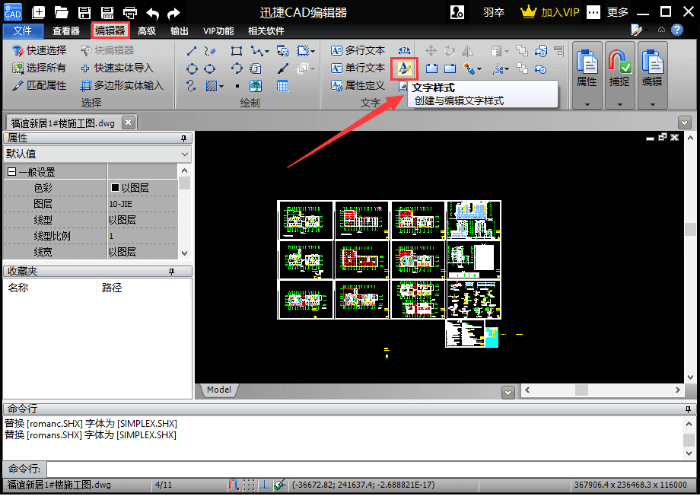Select the Point tool in Draw group
Viewport: 700px width, 495px height.
click(238, 86)
